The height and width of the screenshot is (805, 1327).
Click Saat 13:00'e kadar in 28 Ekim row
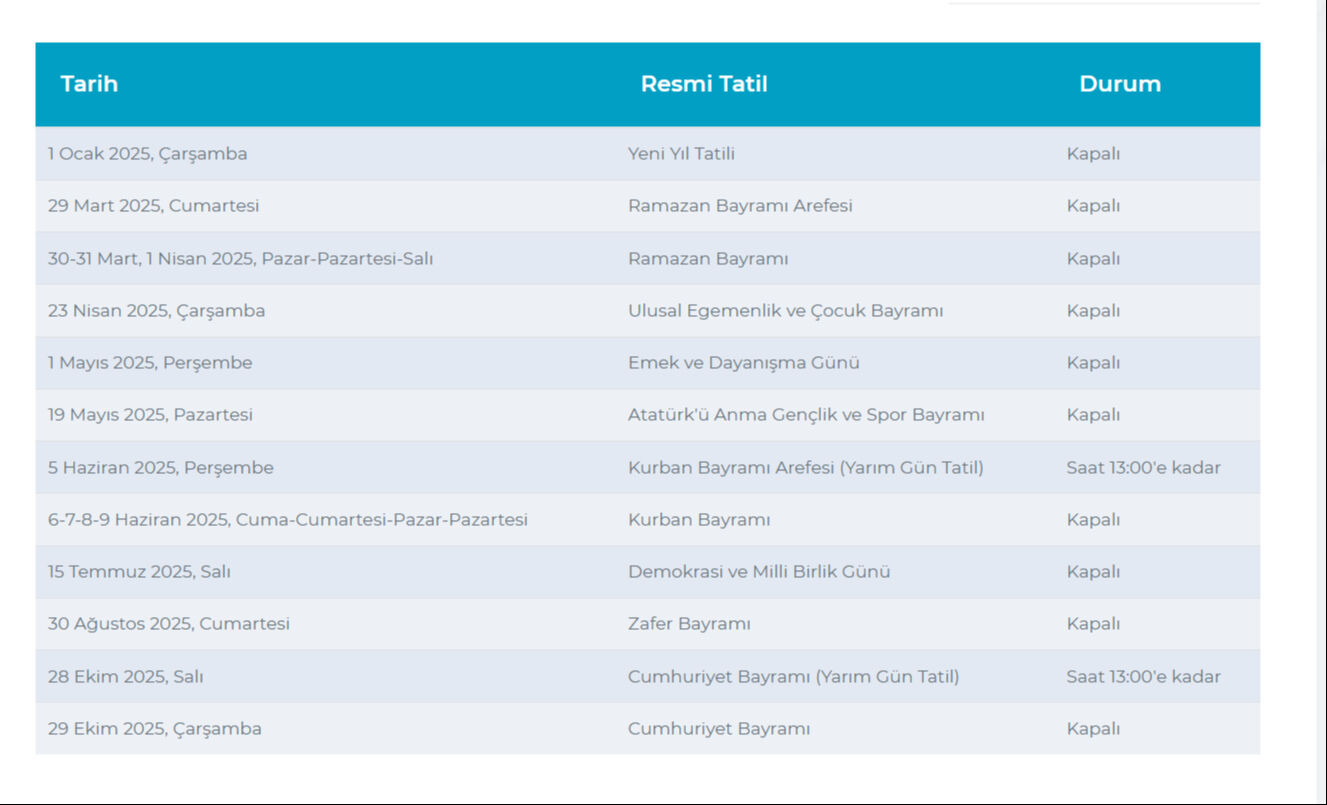1143,677
